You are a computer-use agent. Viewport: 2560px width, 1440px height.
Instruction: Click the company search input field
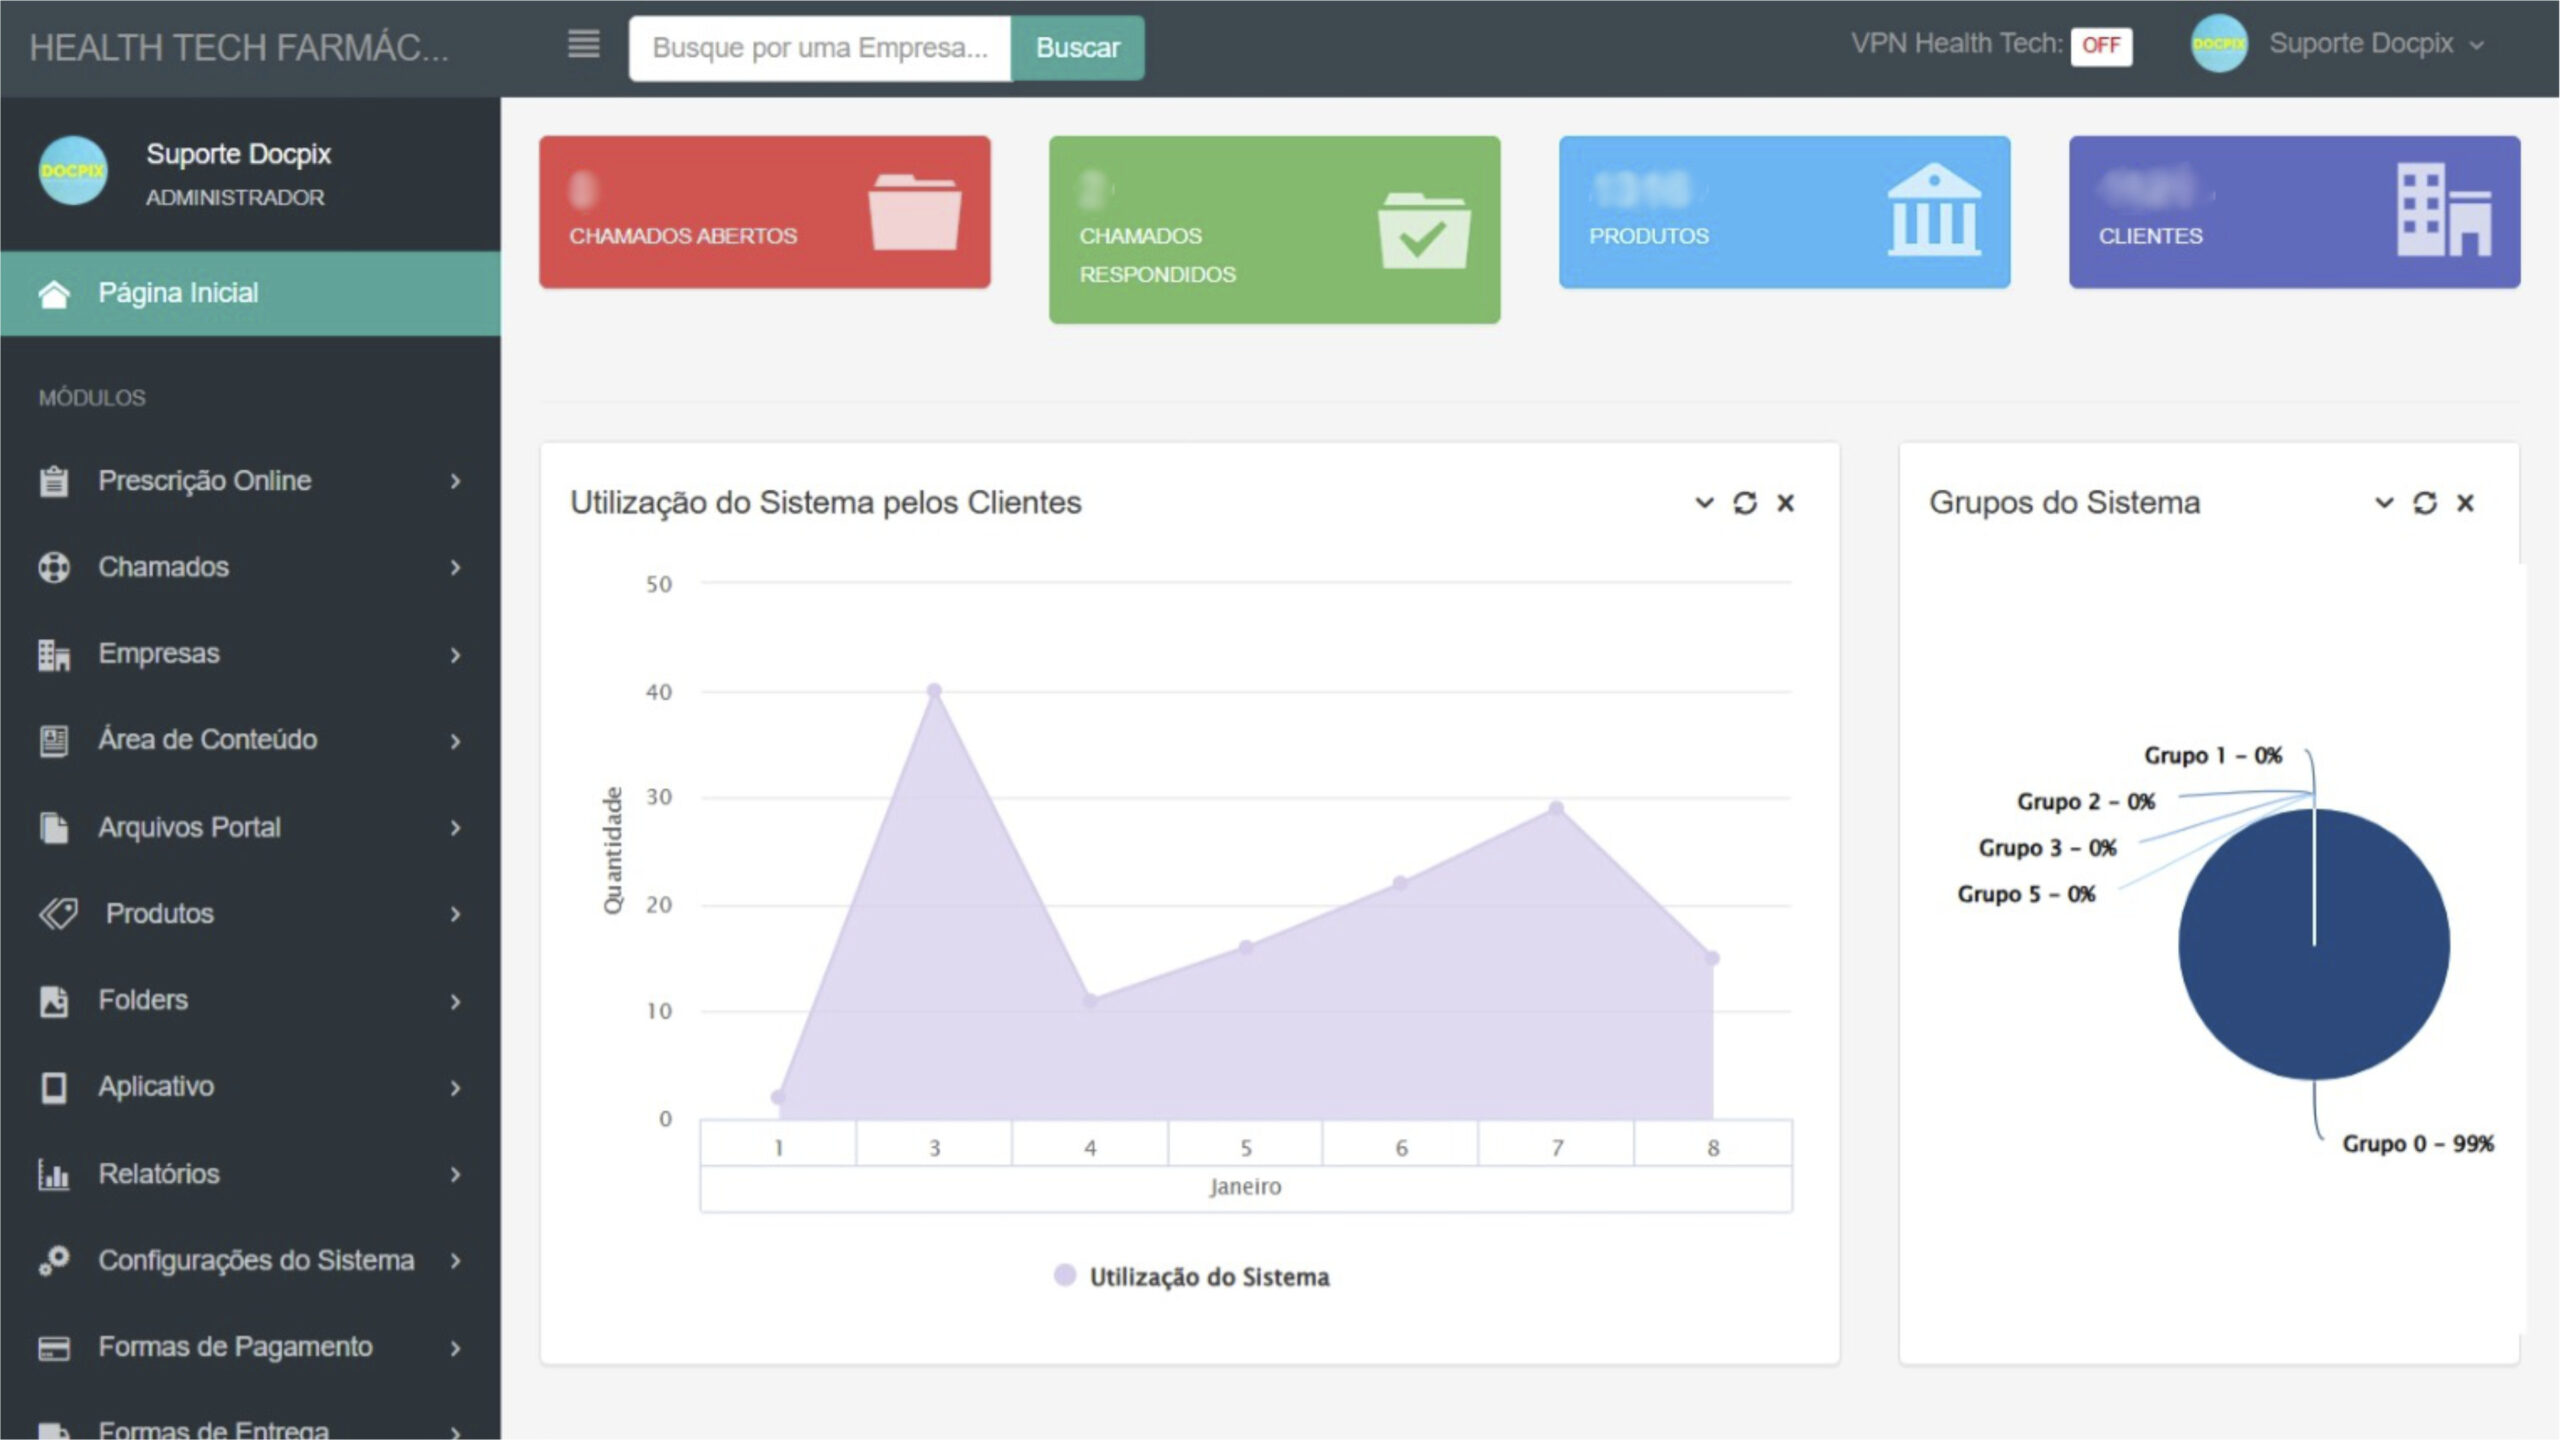click(x=819, y=48)
